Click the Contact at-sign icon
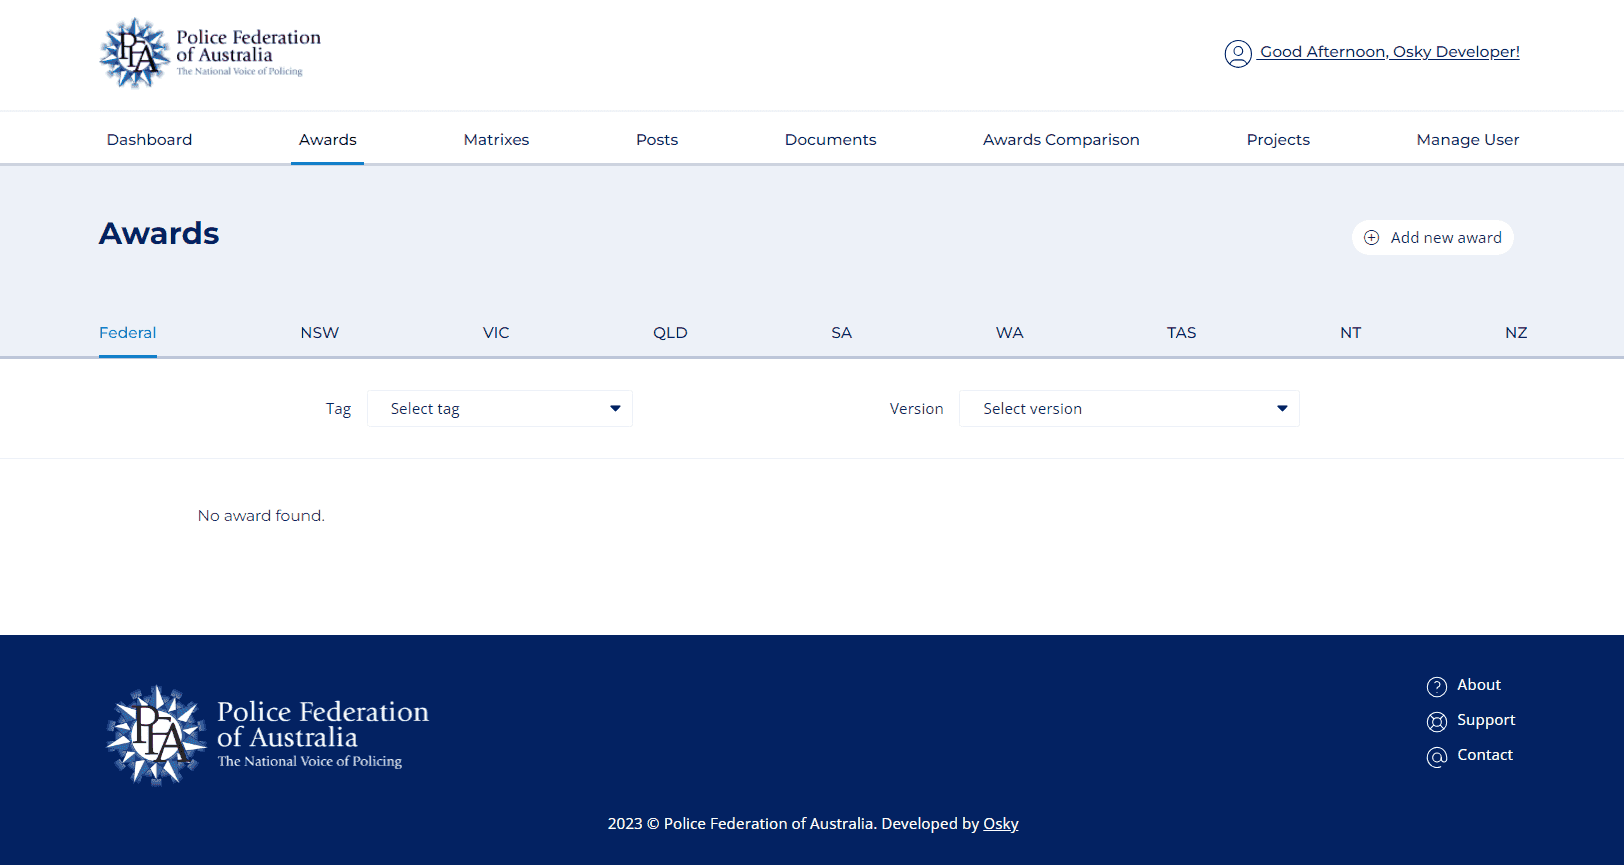The height and width of the screenshot is (865, 1624). coord(1436,756)
